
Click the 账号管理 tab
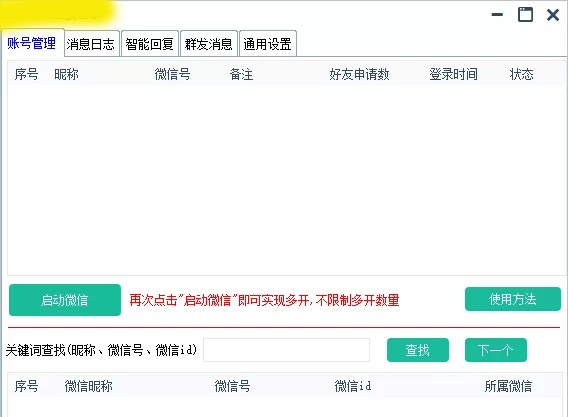tap(32, 43)
